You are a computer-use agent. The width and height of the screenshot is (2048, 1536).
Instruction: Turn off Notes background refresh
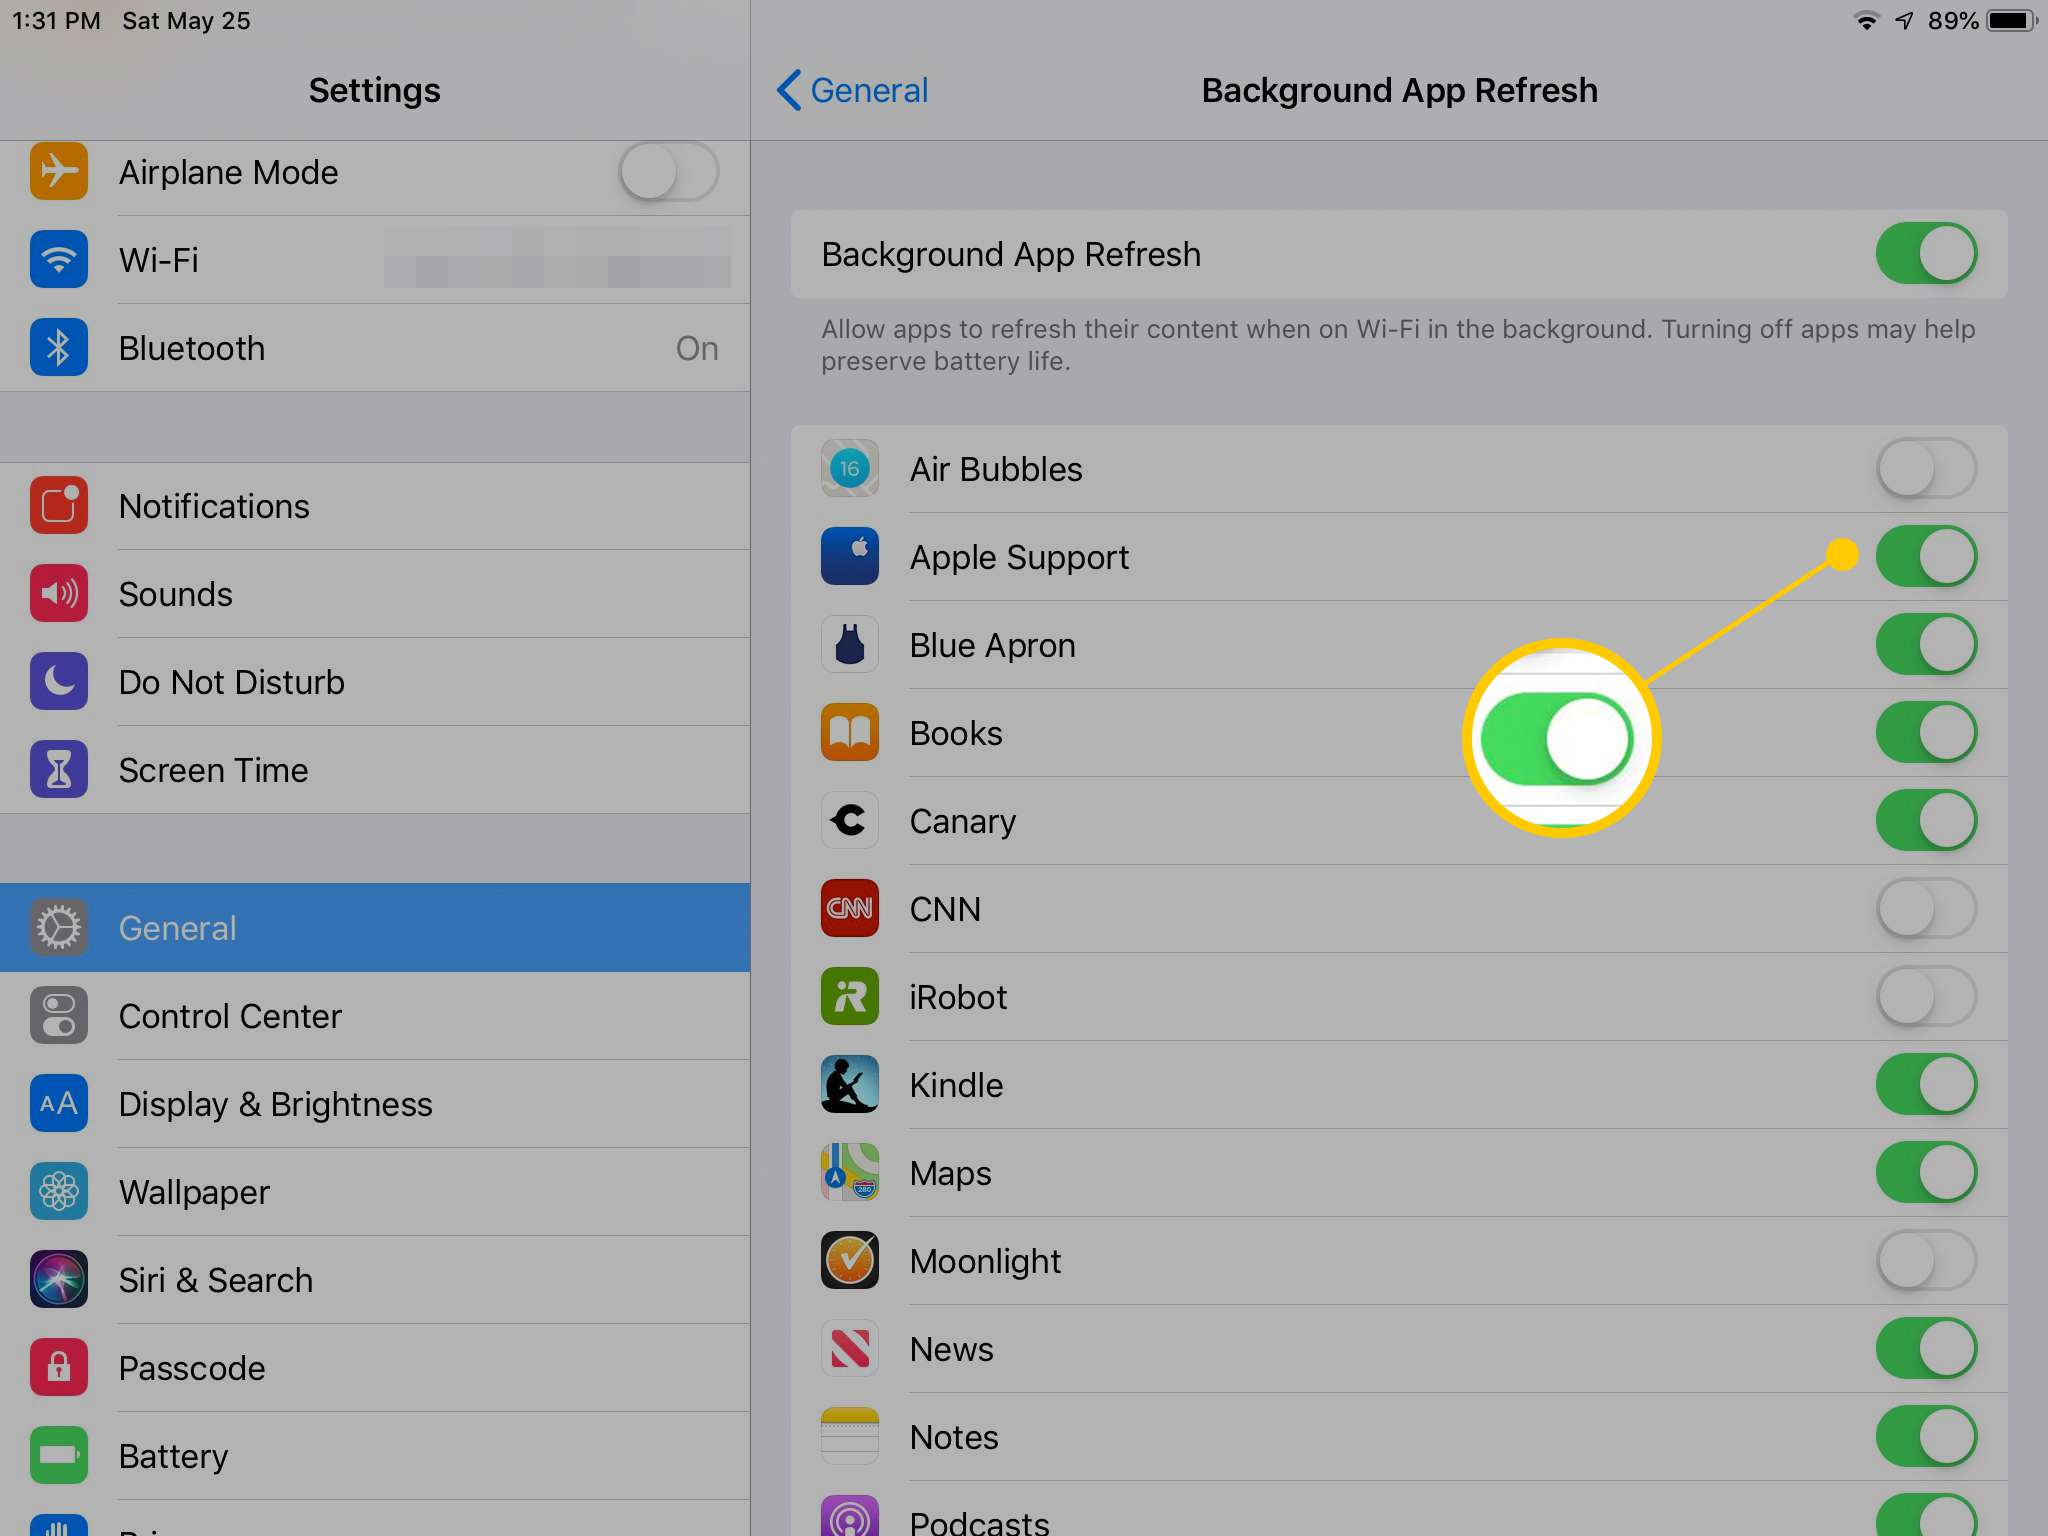(1926, 1436)
